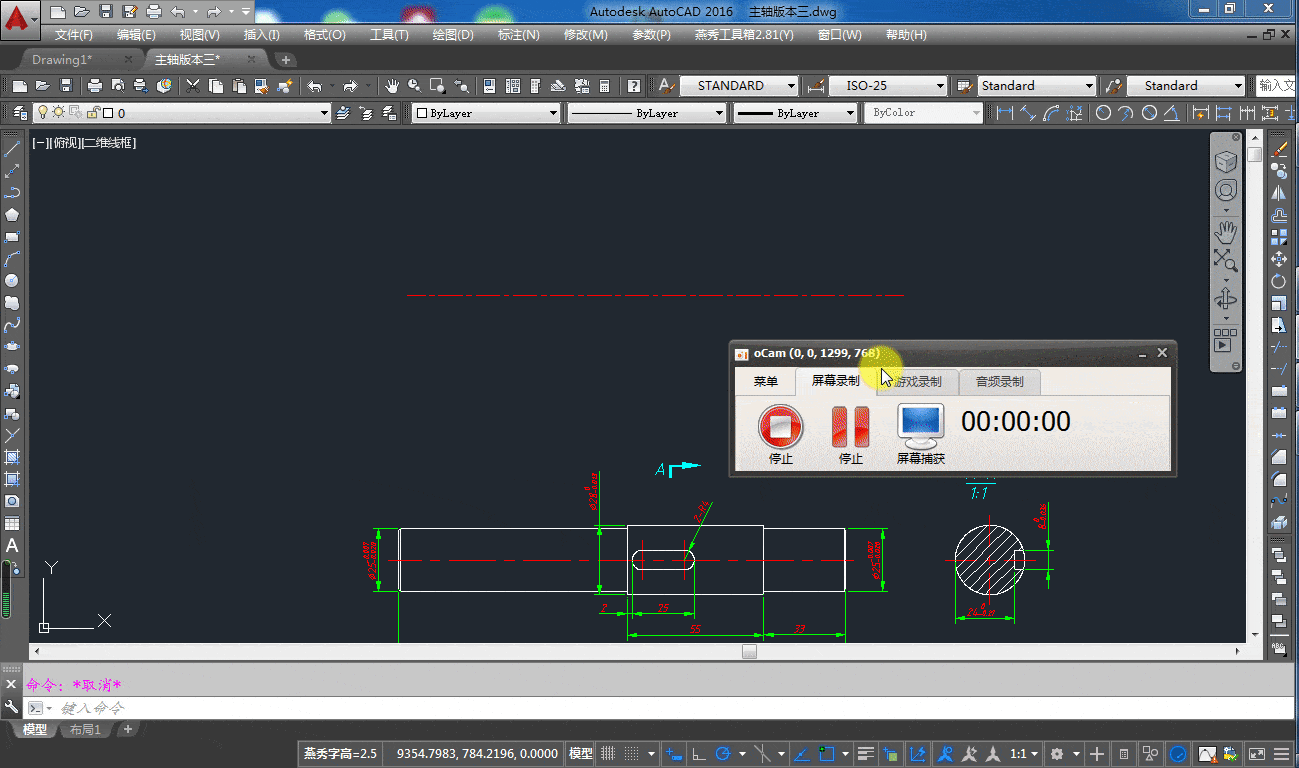
Task: Click the Cut scissors icon
Action: coord(193,86)
